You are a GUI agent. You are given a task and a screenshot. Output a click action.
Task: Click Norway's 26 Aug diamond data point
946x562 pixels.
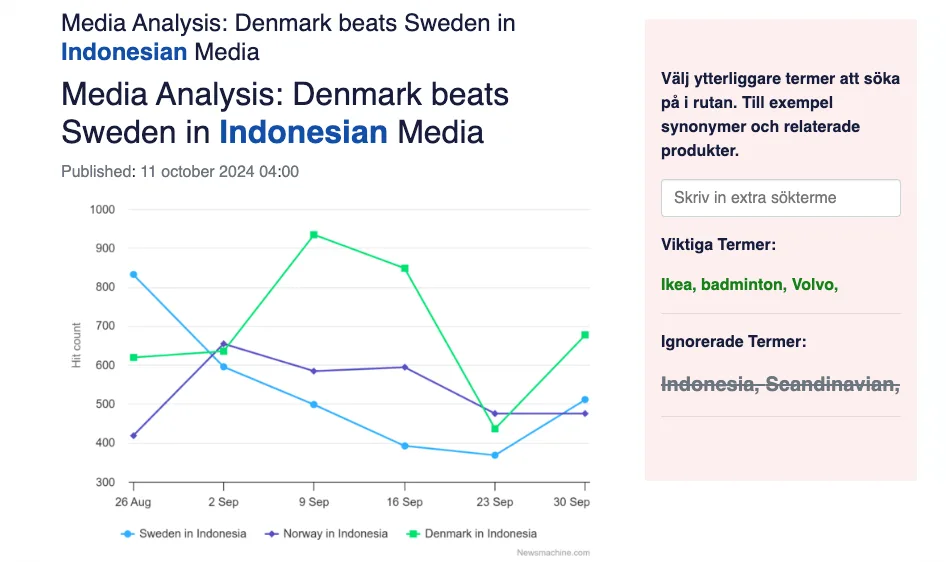(x=133, y=435)
